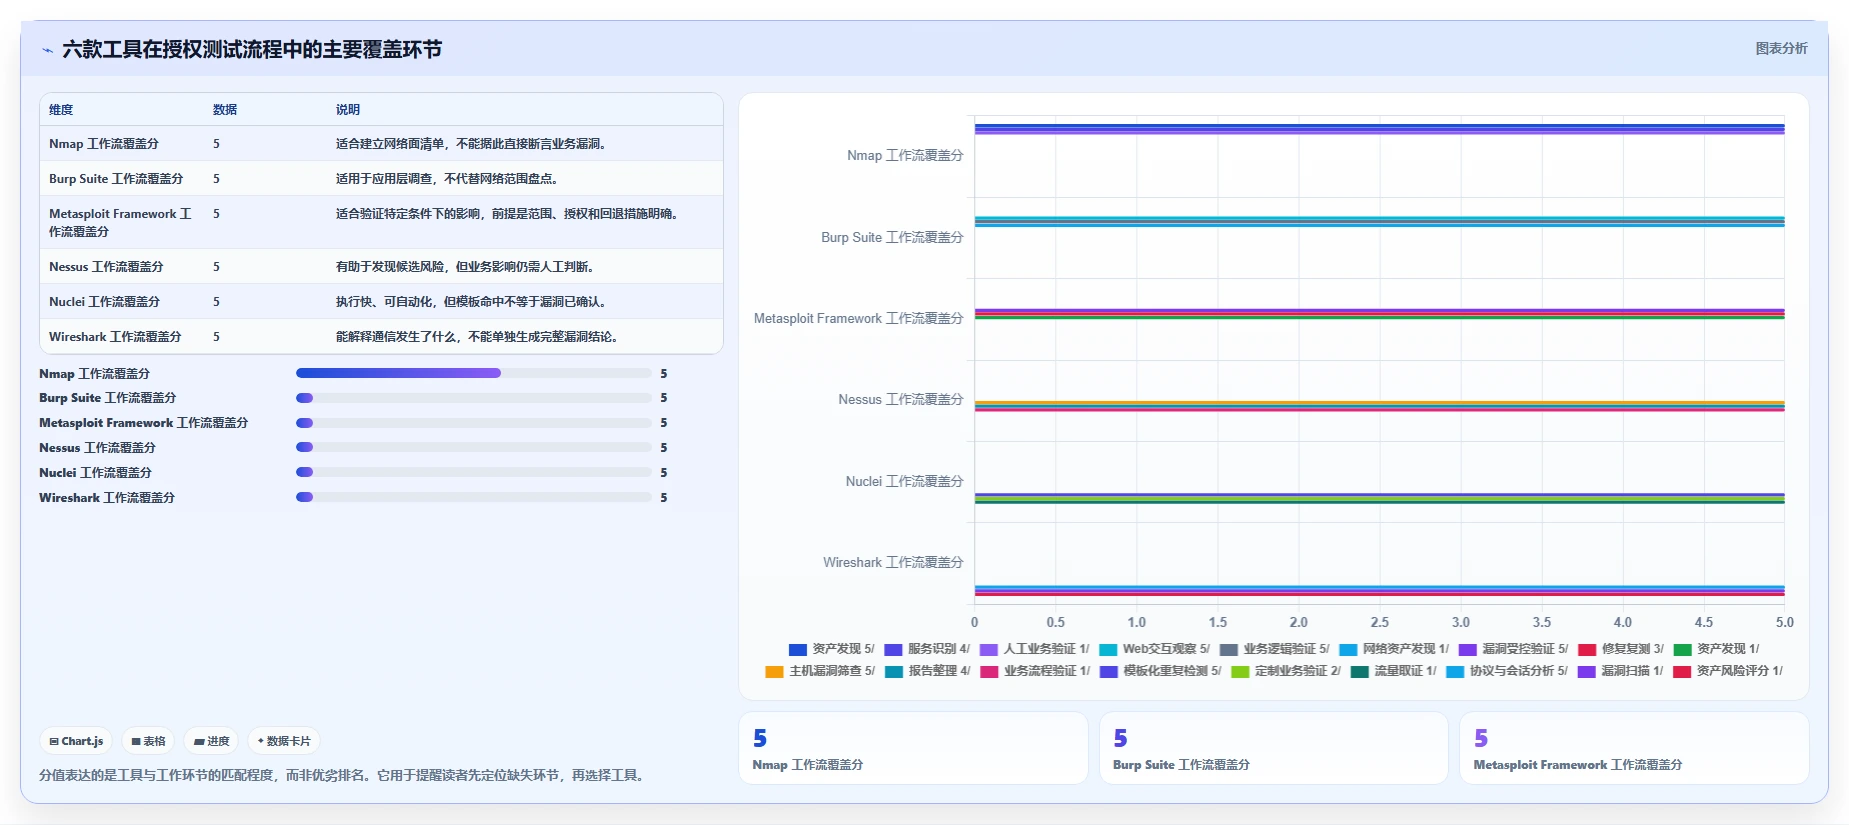The image size is (1849, 825).
Task: Click the 资产风险评分 1/ legend swatch
Action: coord(1682,672)
